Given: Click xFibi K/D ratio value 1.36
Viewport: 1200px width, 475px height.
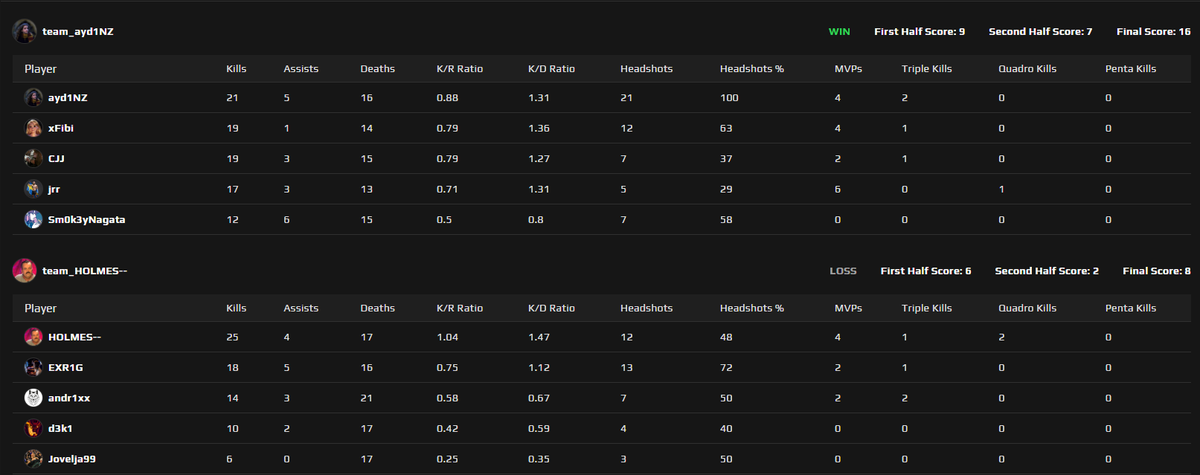Looking at the screenshot, I should point(538,128).
